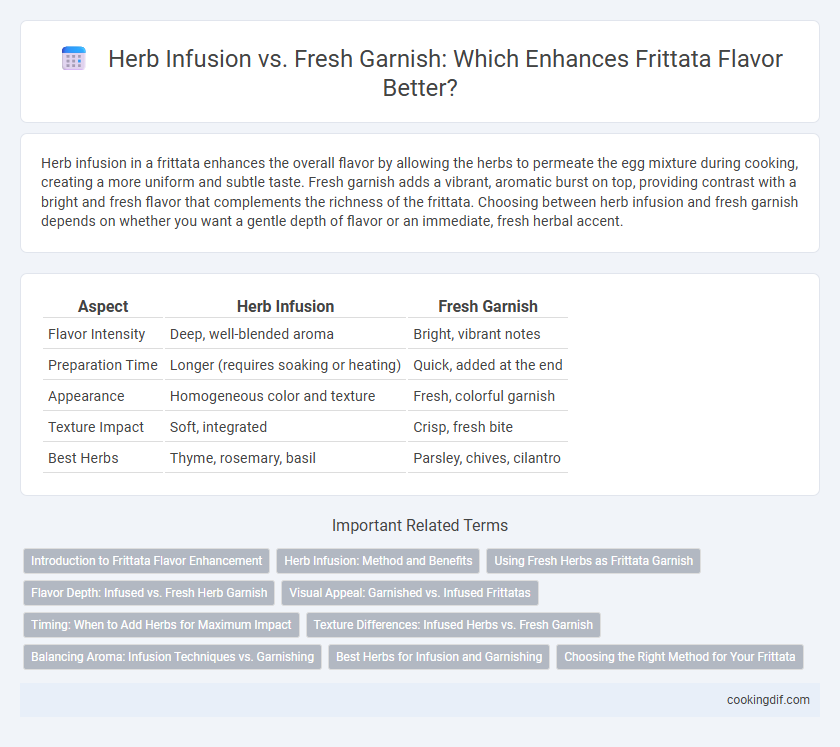Open 'Introduction to Frittata Flavor Enhancement' tag
840x747 pixels.
[x=146, y=561]
